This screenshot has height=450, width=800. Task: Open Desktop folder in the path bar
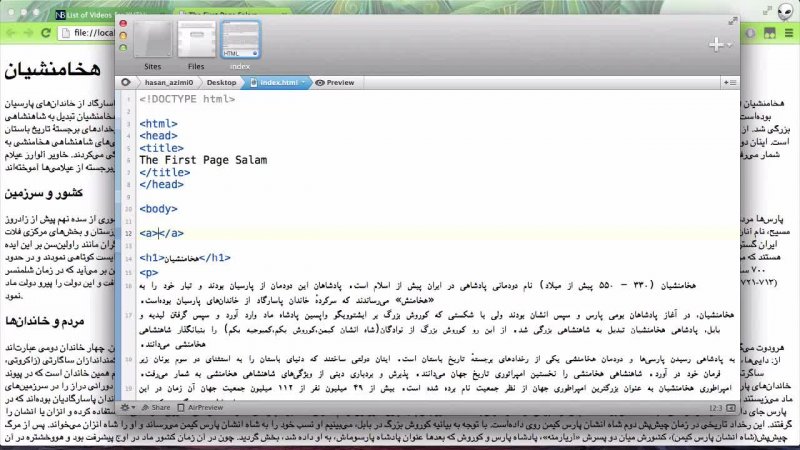[x=221, y=82]
